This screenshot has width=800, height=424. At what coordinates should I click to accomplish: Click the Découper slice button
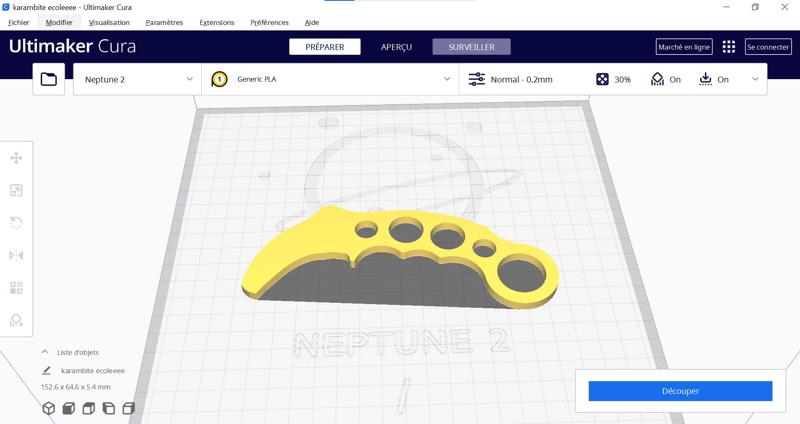pyautogui.click(x=680, y=391)
